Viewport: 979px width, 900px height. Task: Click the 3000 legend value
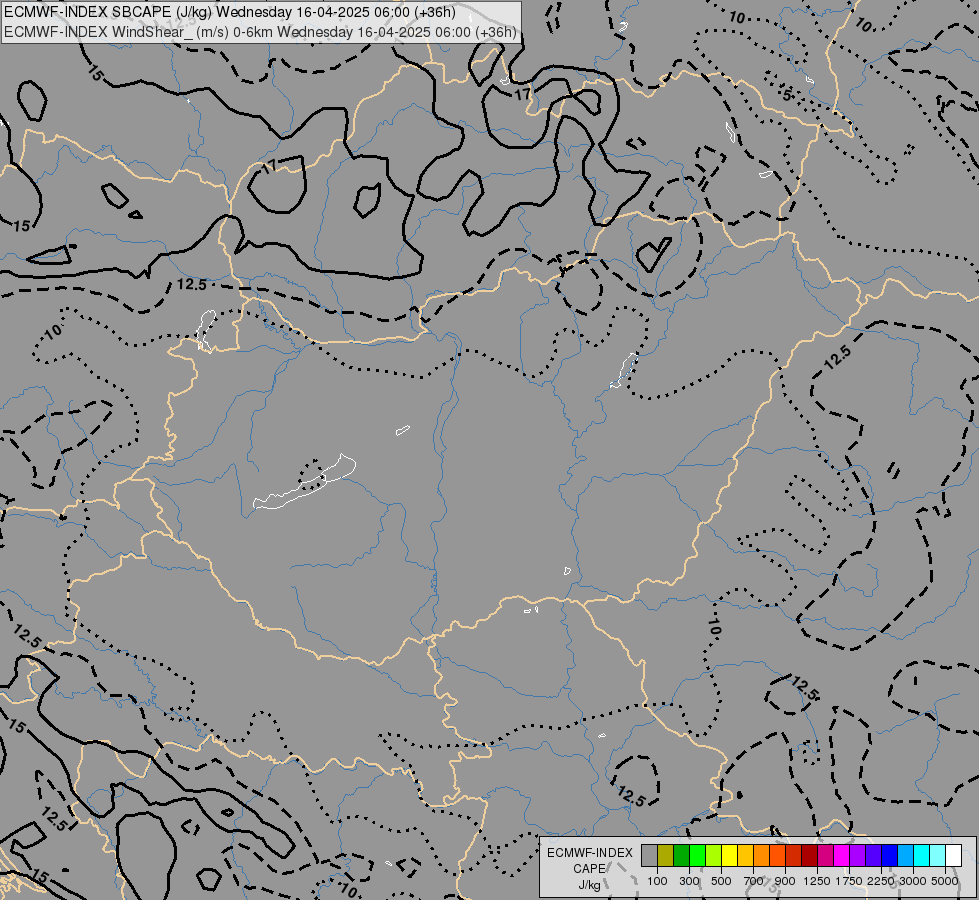tap(913, 881)
